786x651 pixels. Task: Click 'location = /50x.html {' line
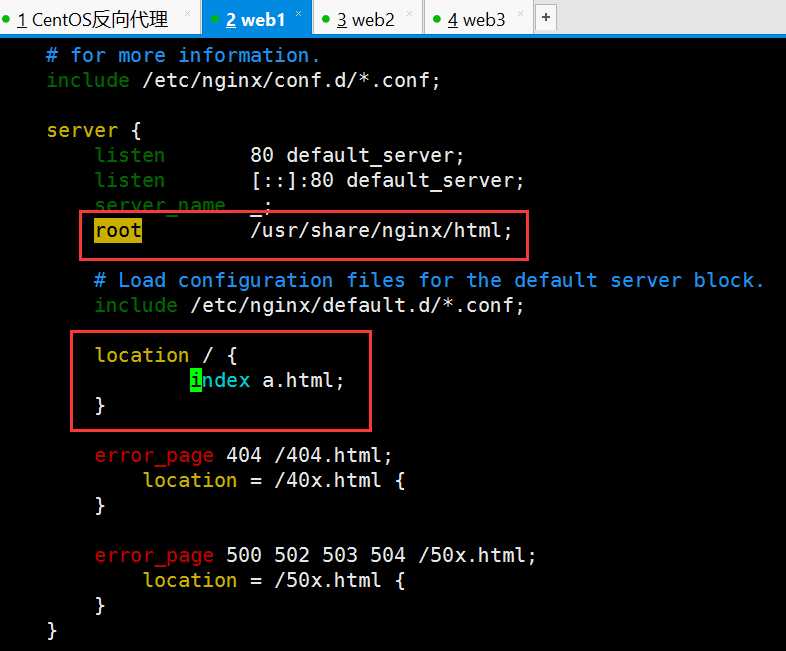[x=274, y=580]
